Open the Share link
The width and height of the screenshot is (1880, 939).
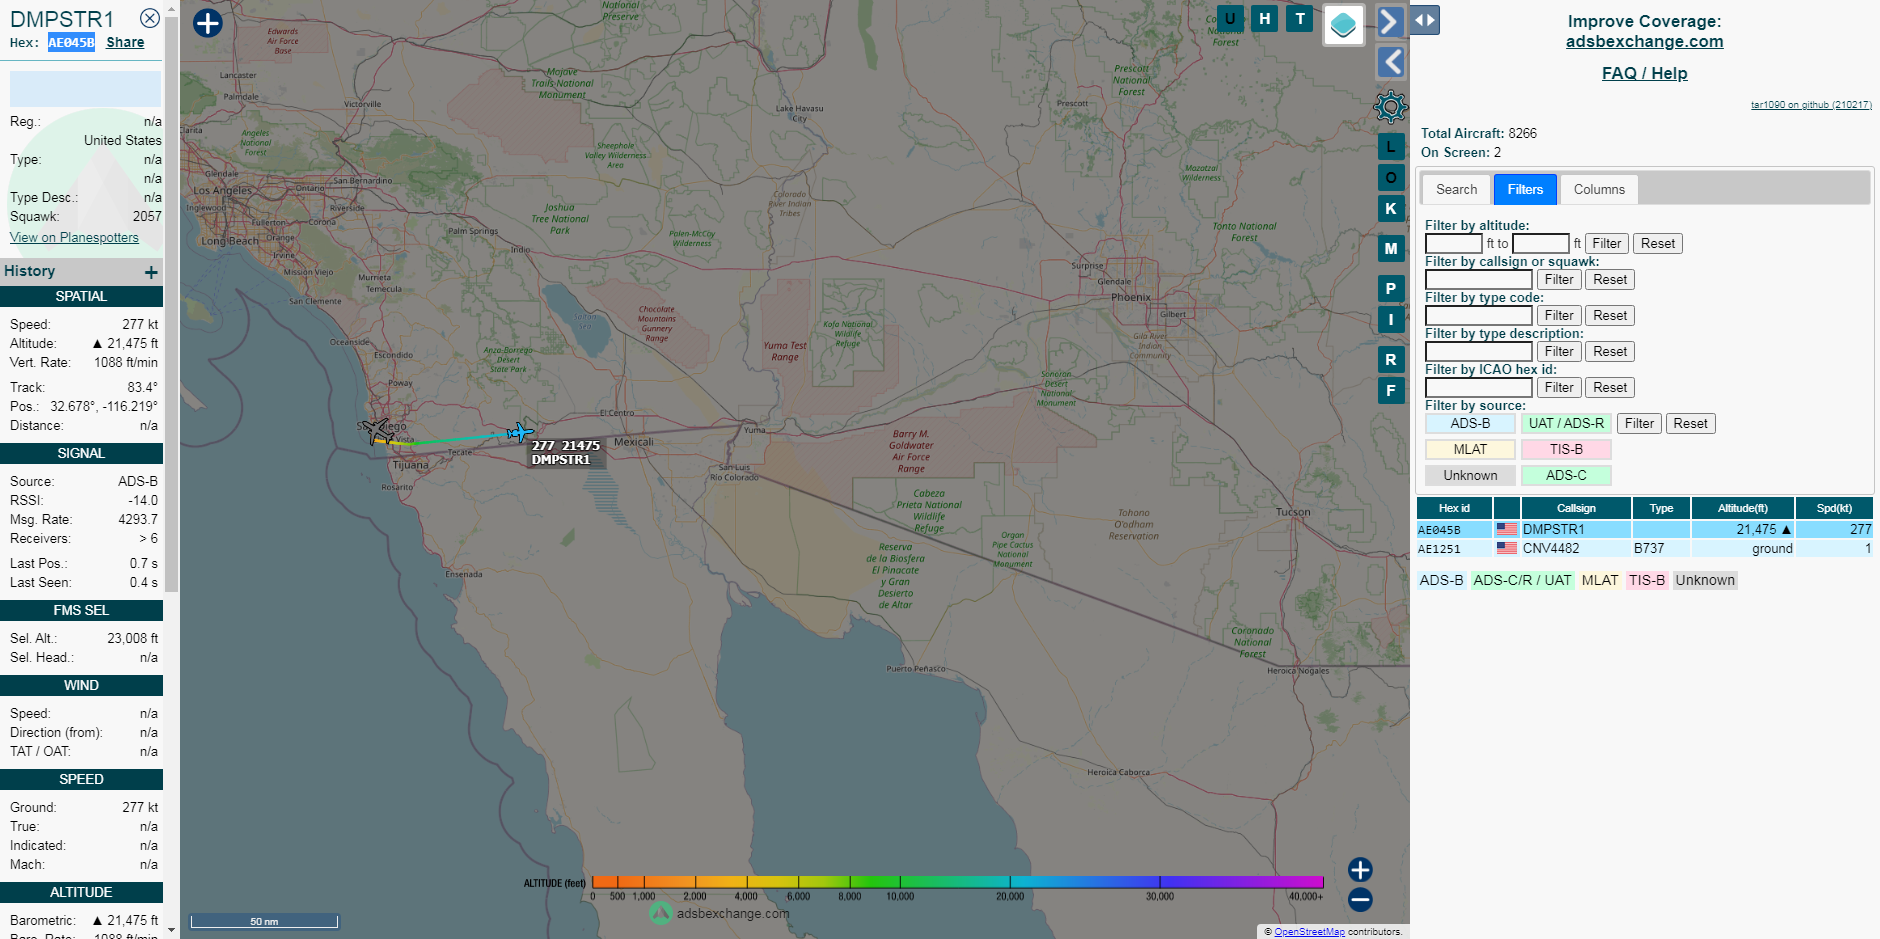click(125, 42)
